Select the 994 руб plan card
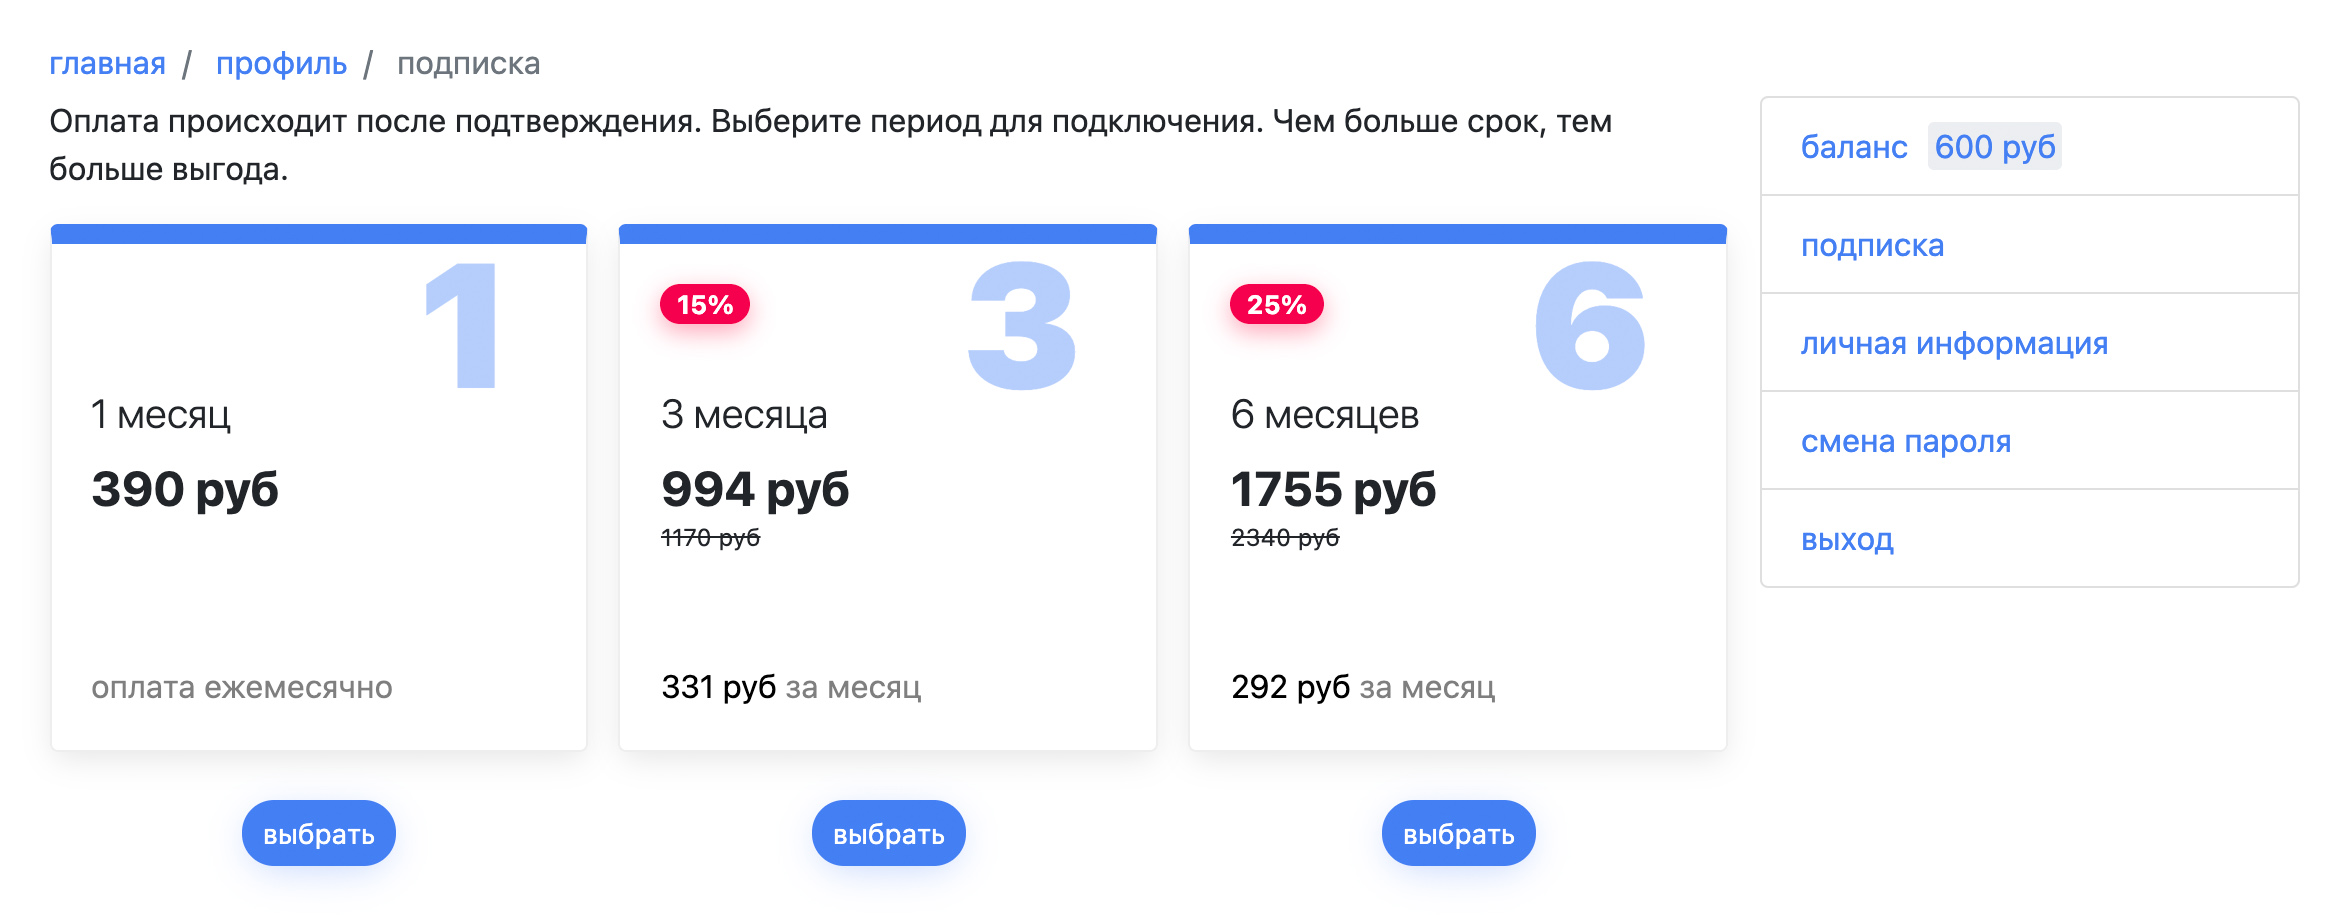This screenshot has width=2350, height=915. (x=888, y=487)
